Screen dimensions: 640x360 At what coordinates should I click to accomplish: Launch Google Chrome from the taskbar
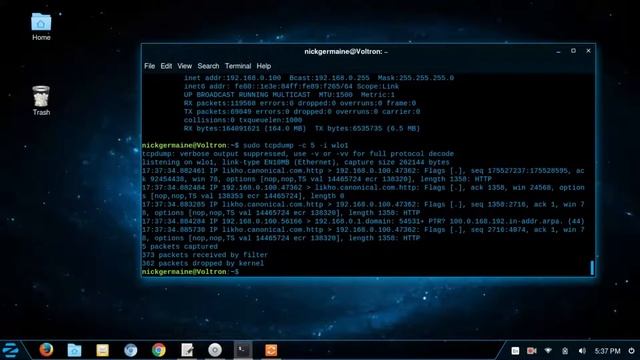(x=159, y=350)
